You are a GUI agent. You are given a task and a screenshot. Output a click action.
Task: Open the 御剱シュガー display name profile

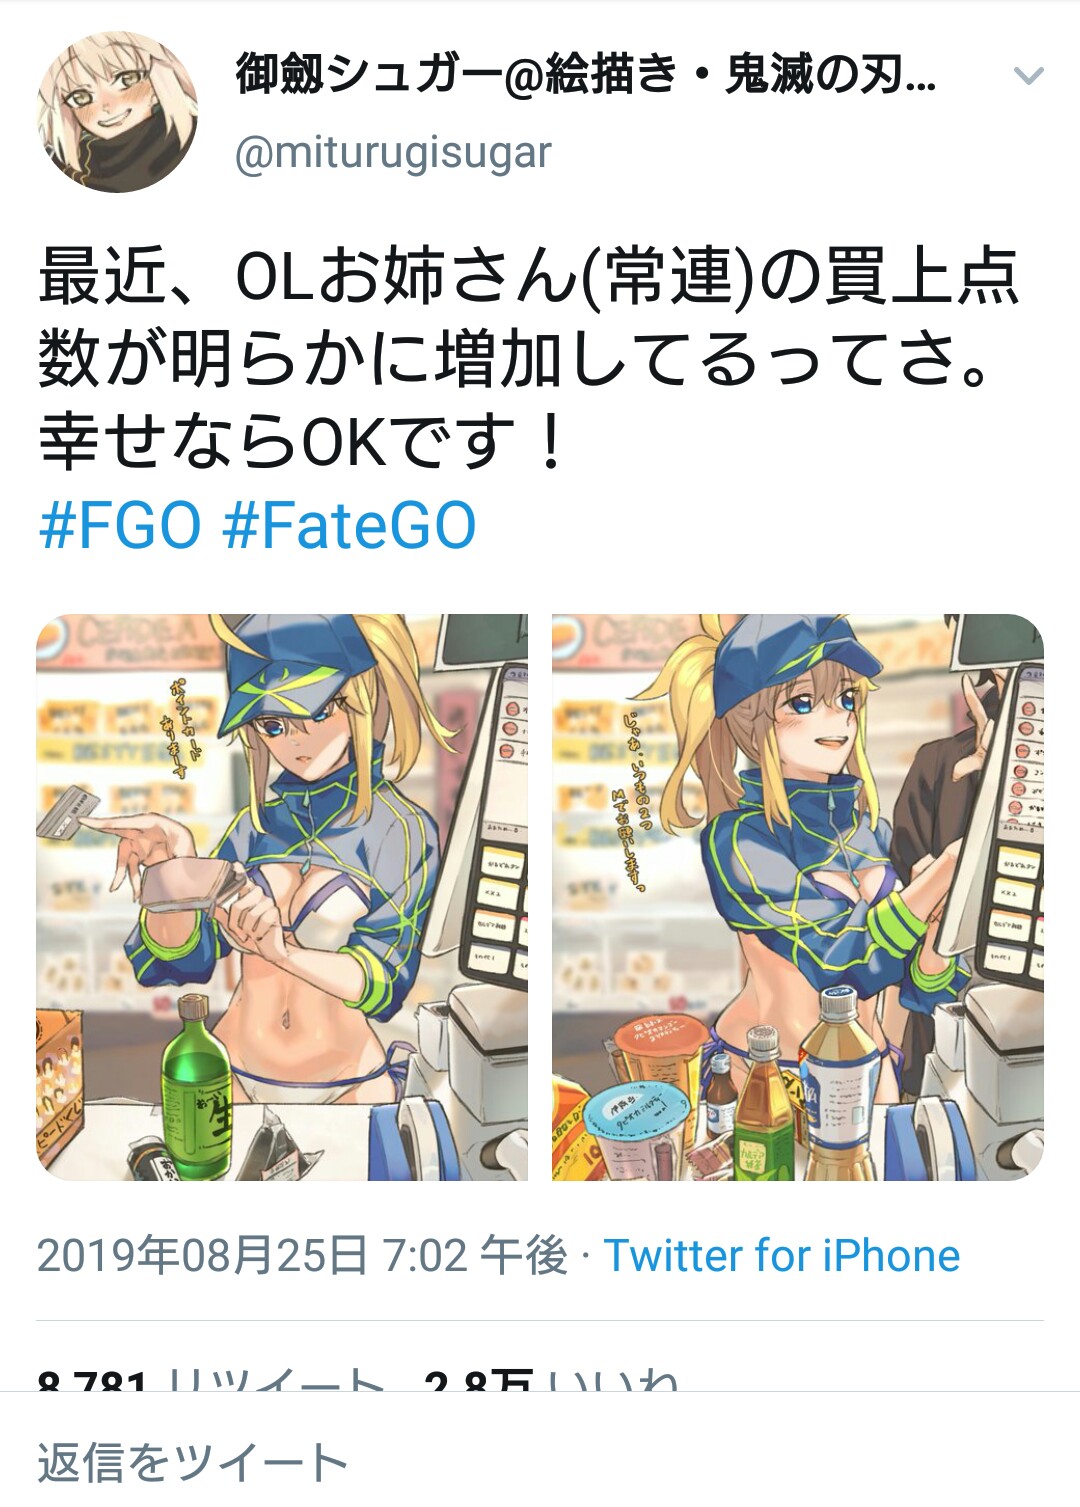[x=586, y=75]
